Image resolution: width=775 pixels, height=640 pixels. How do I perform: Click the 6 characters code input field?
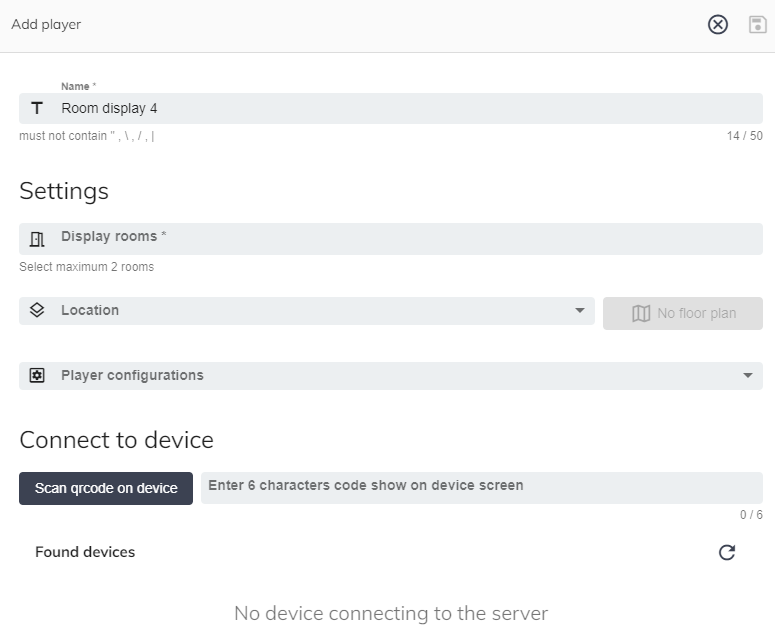click(x=480, y=487)
